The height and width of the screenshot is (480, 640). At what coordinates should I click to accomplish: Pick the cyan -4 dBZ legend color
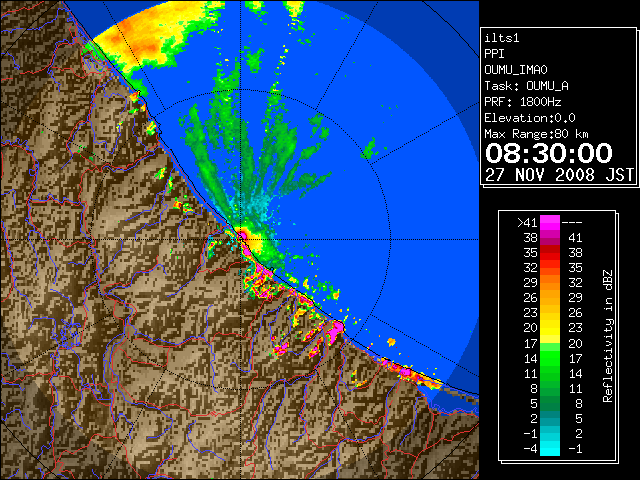(550, 449)
